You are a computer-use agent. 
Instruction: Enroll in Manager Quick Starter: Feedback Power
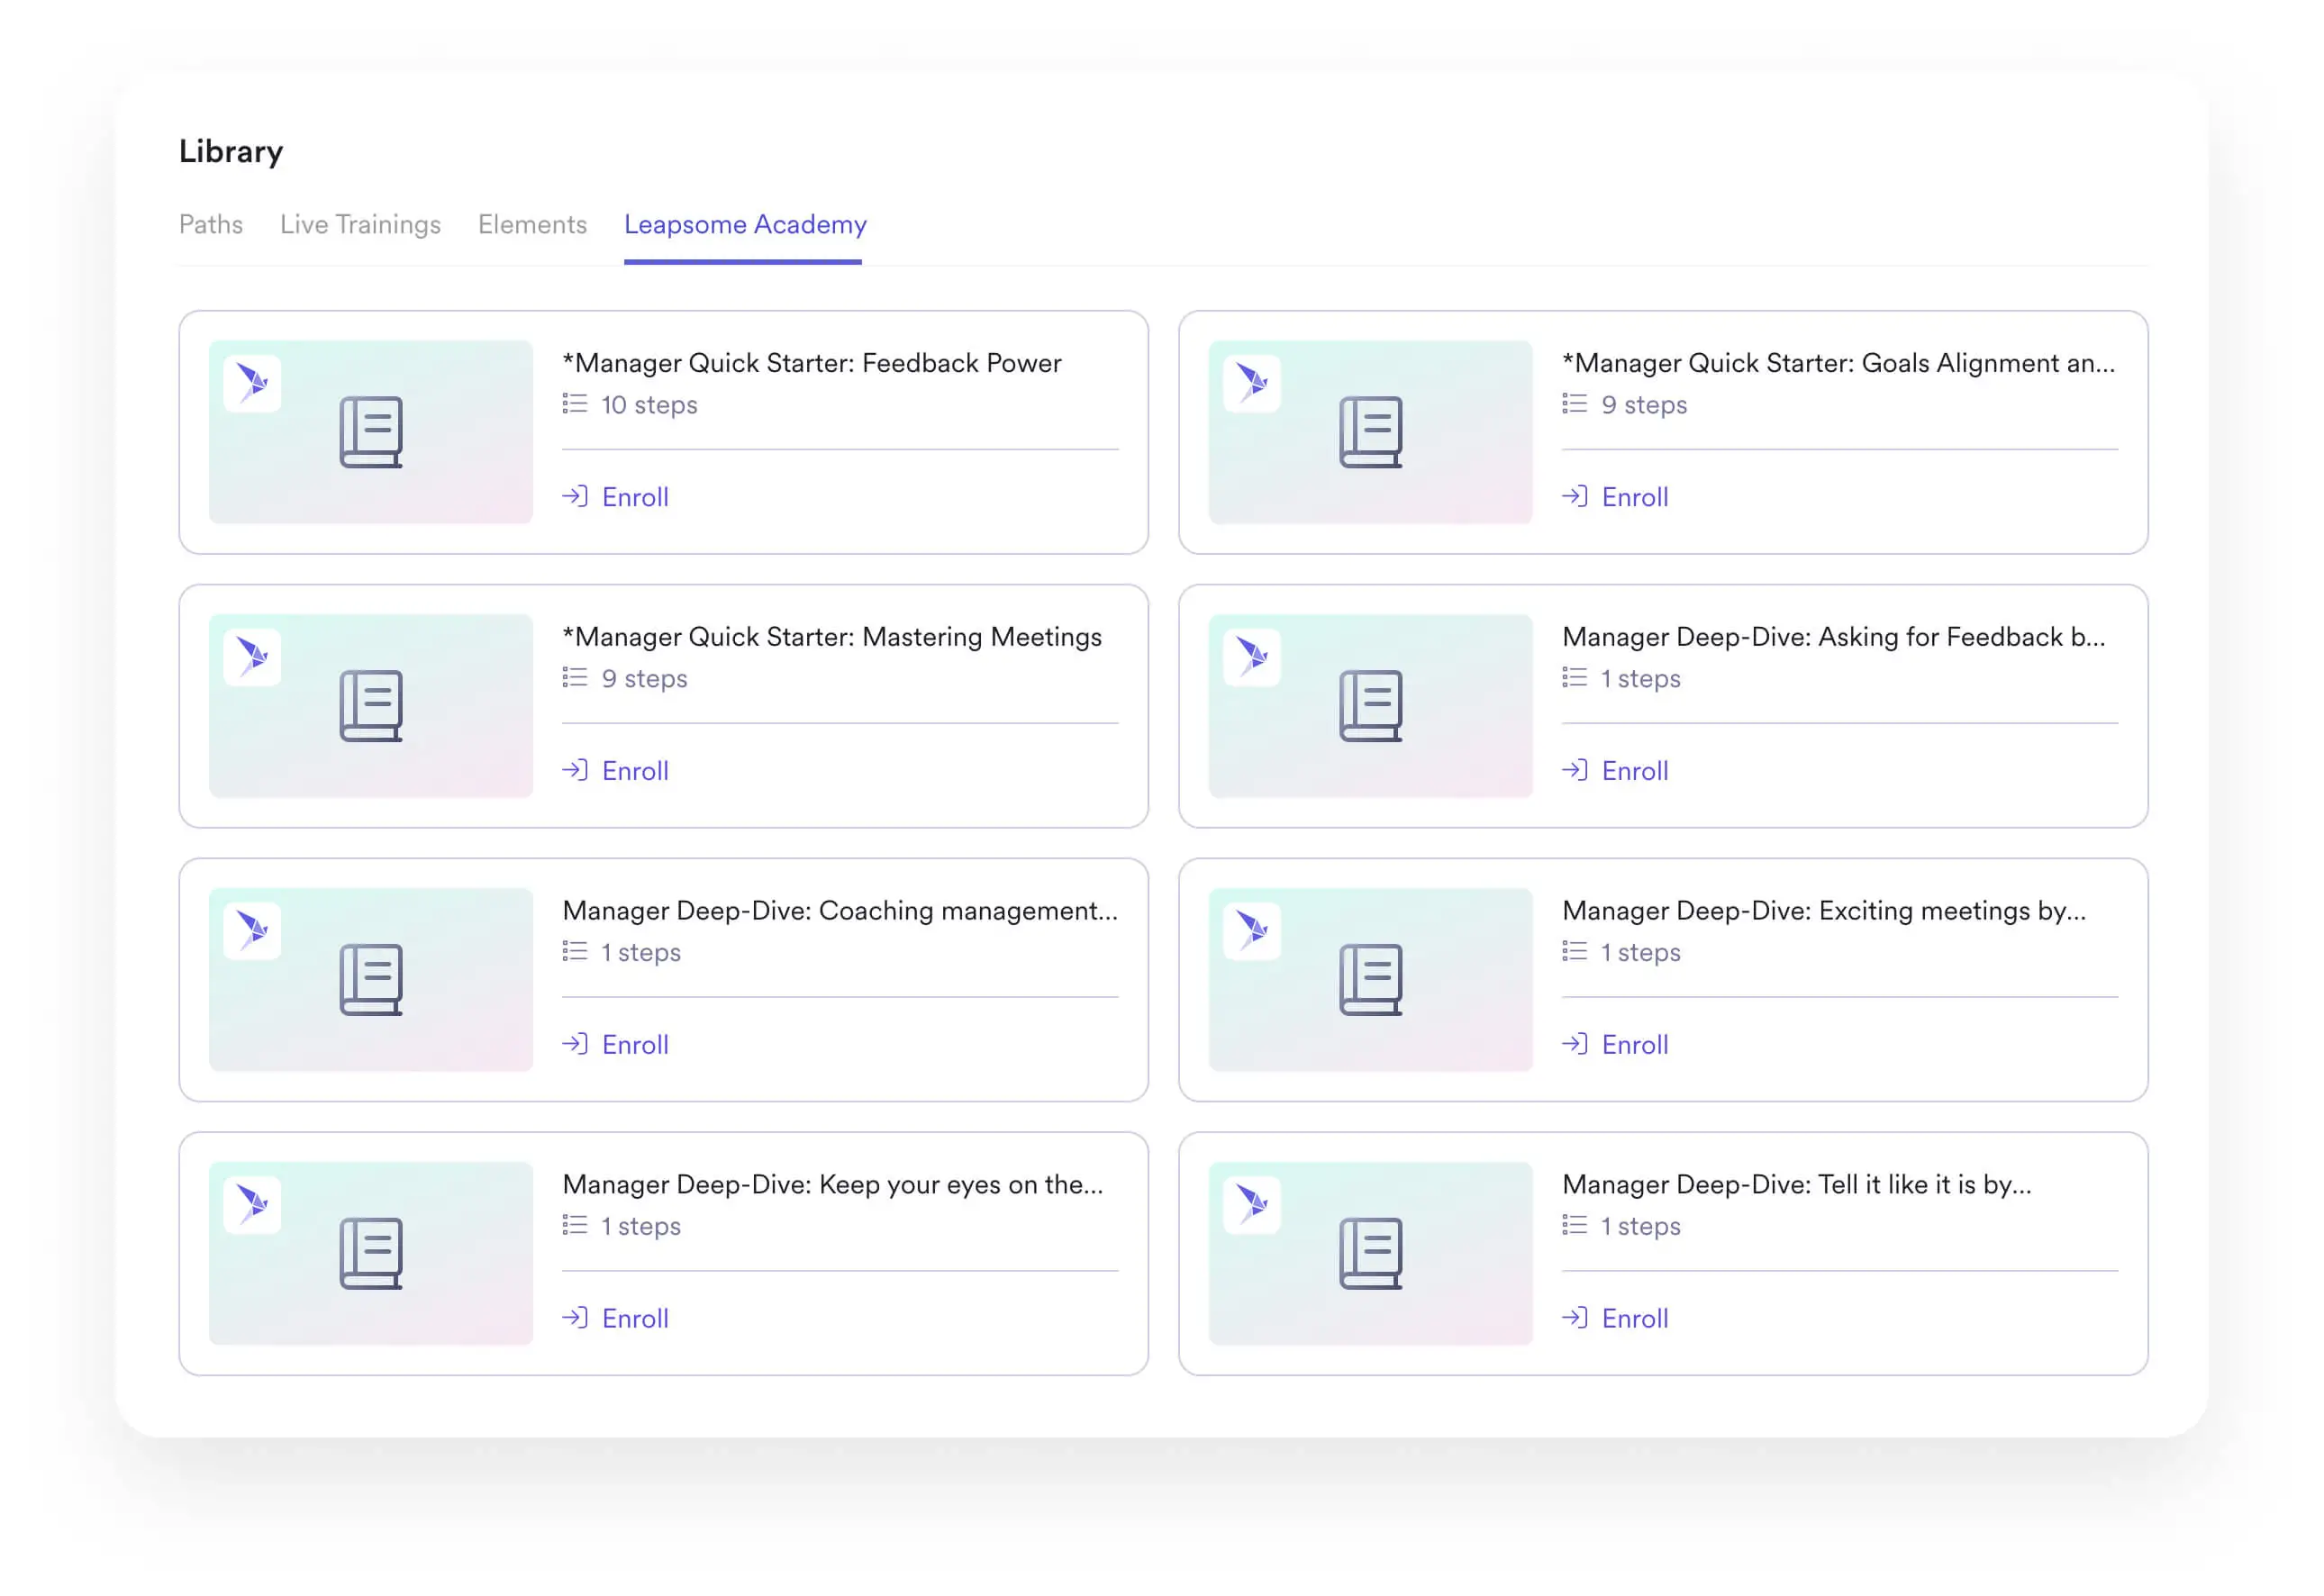click(616, 497)
